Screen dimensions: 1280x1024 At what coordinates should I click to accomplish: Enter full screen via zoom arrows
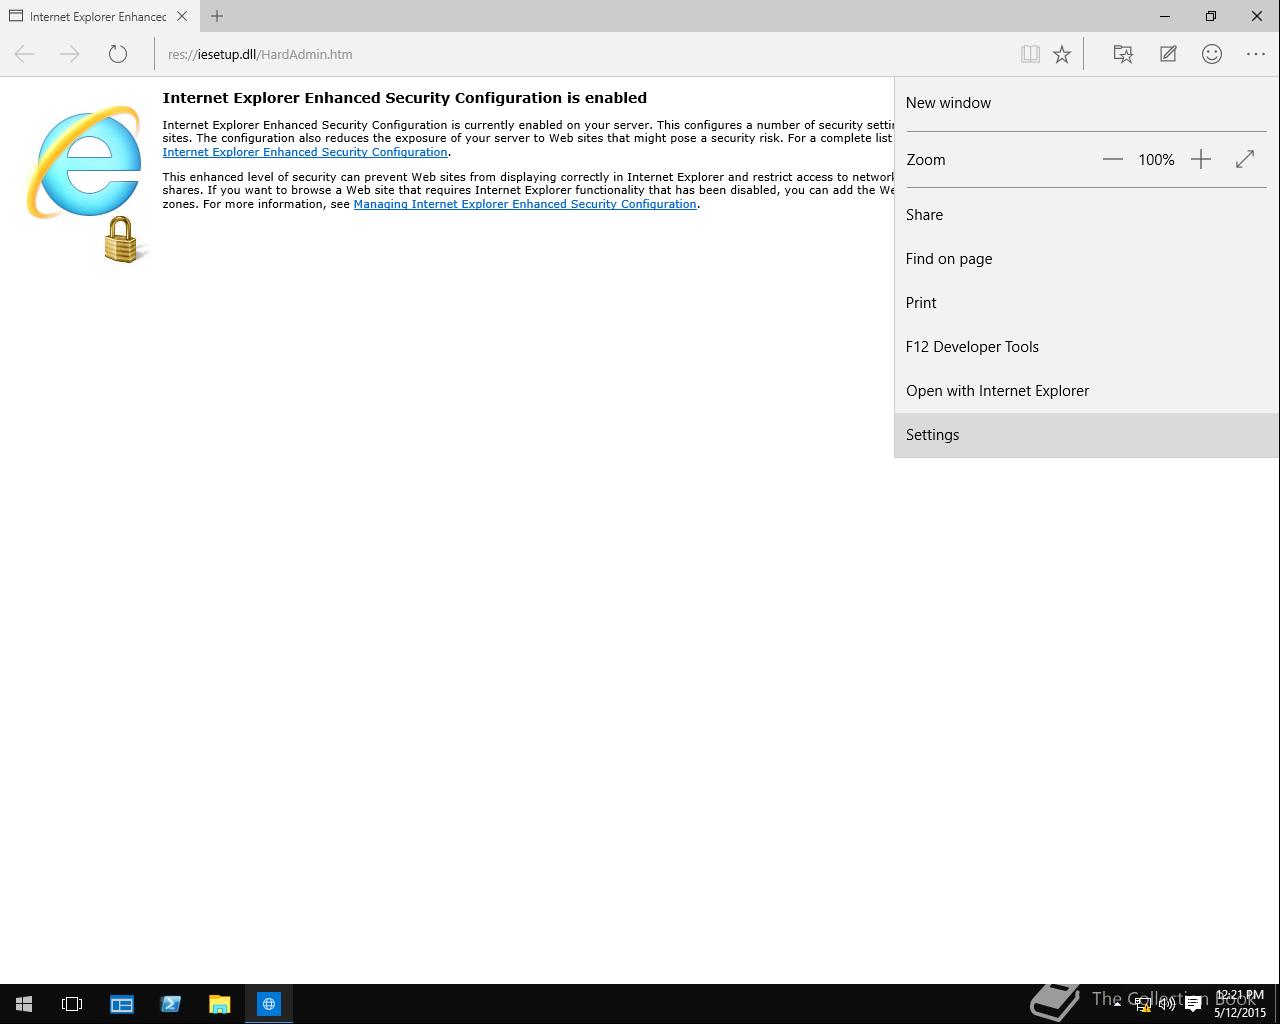(x=1245, y=159)
